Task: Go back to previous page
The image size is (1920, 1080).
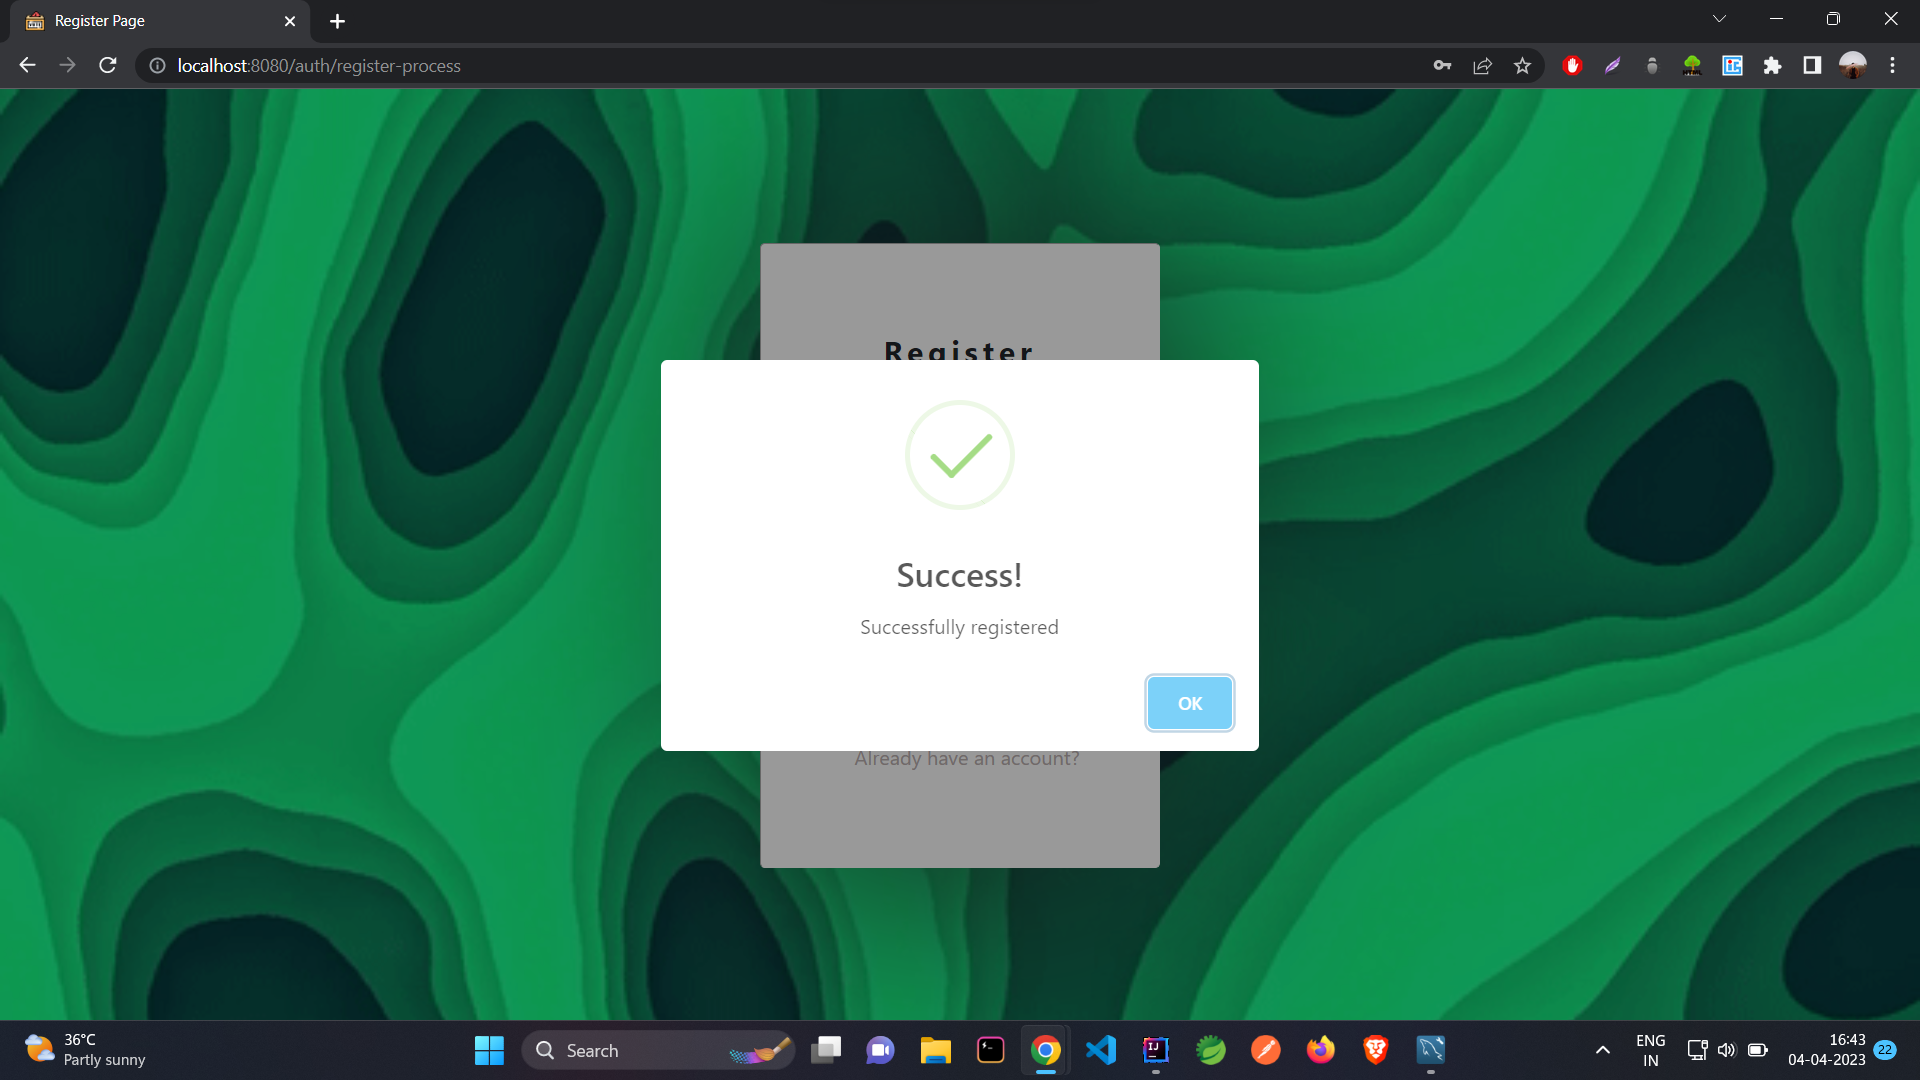Action: tap(27, 66)
